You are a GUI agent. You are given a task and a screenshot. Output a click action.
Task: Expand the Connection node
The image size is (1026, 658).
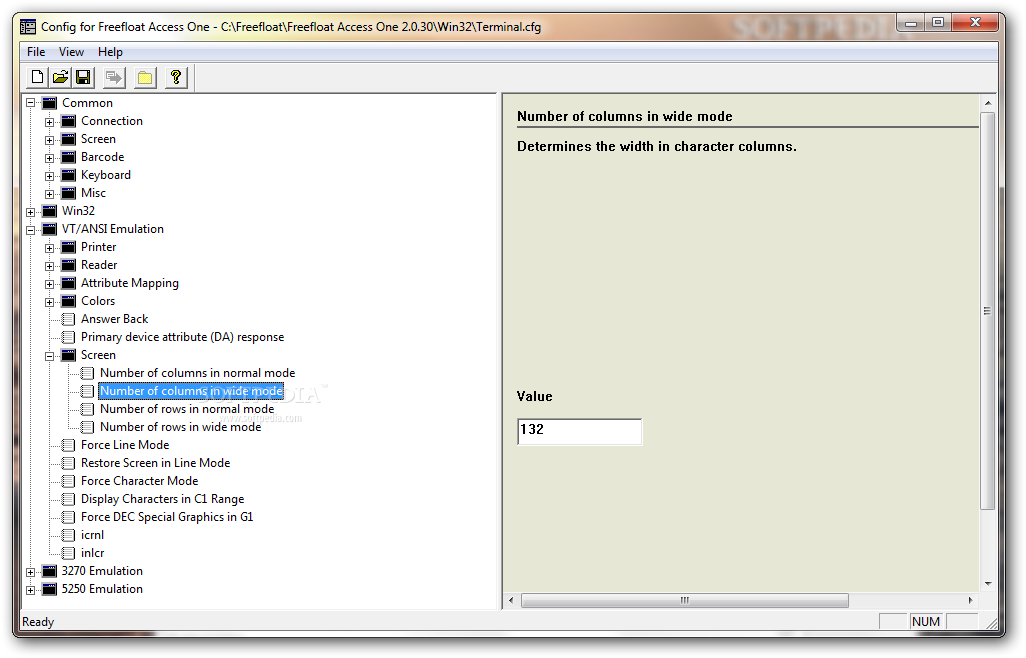point(49,122)
